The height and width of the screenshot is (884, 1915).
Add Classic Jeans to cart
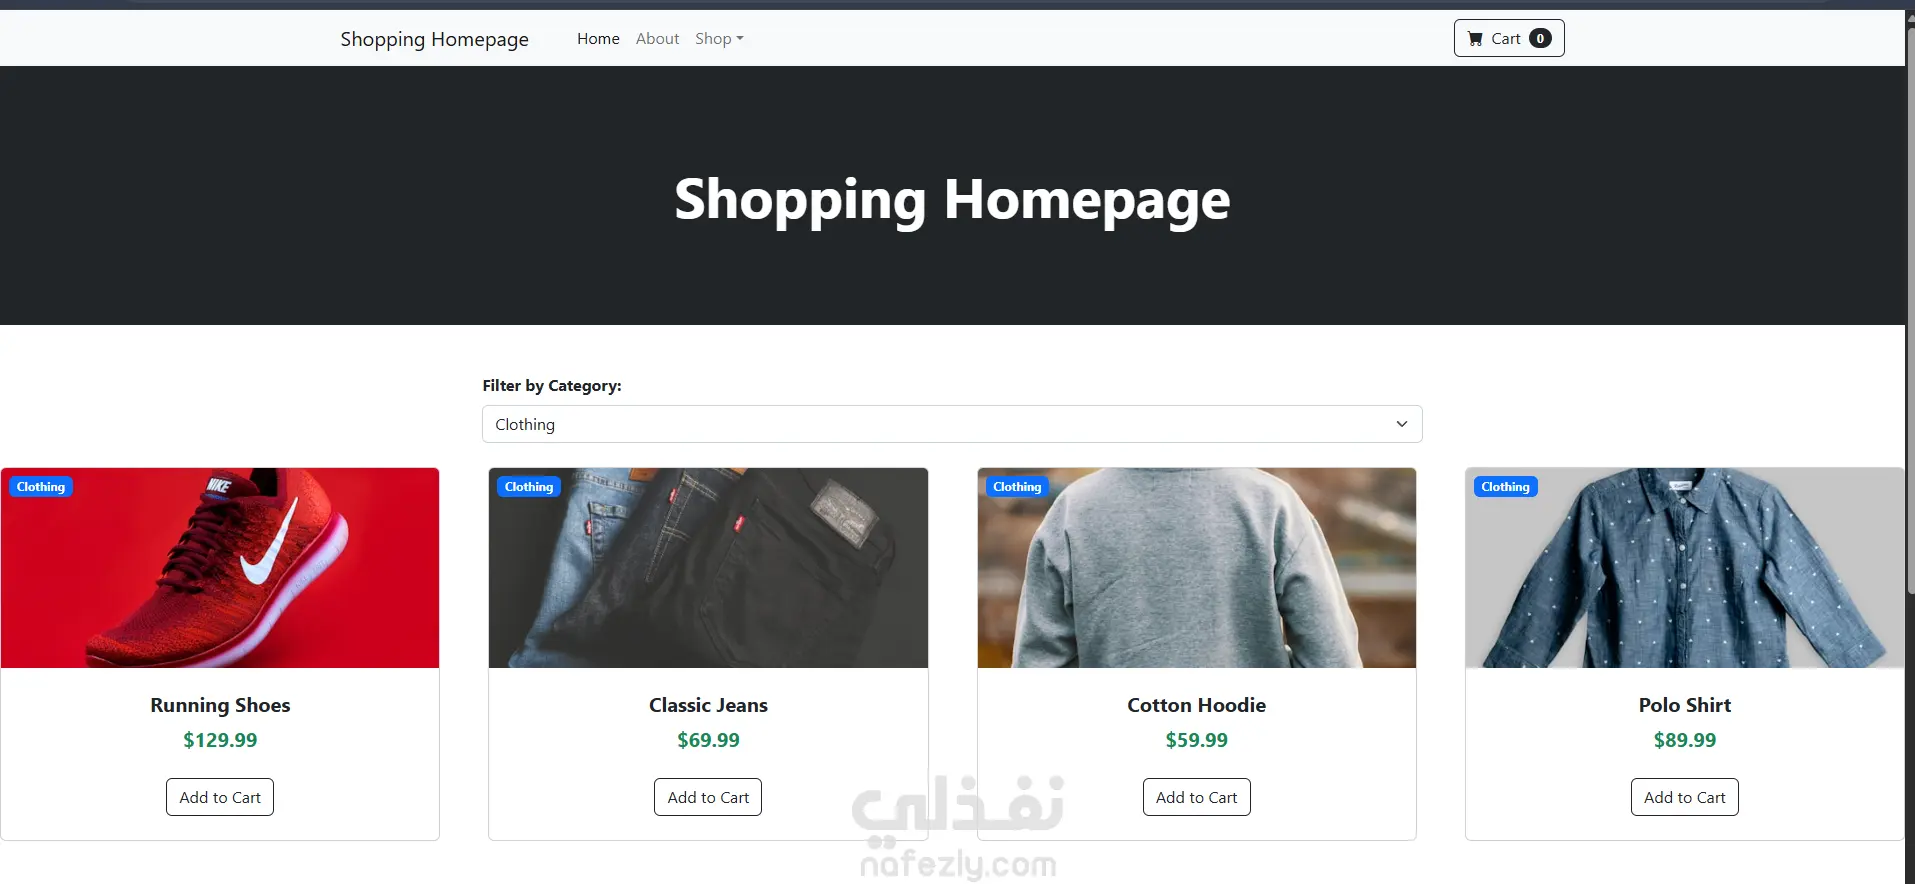[708, 797]
